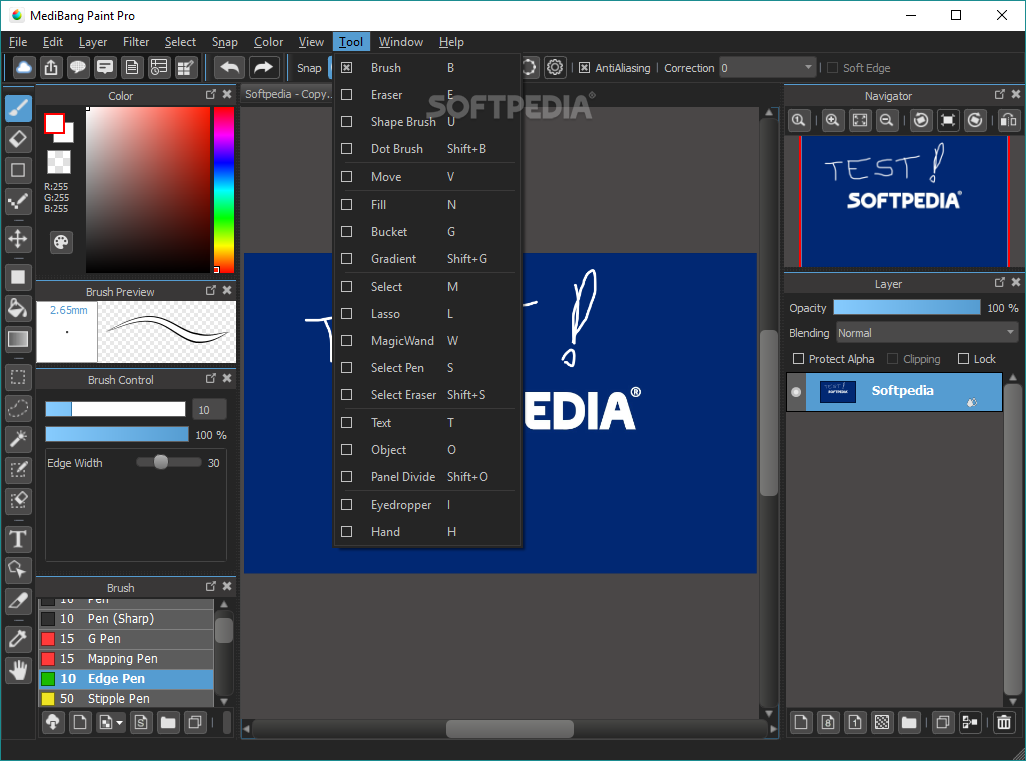Pick the Move tool icon

point(18,239)
